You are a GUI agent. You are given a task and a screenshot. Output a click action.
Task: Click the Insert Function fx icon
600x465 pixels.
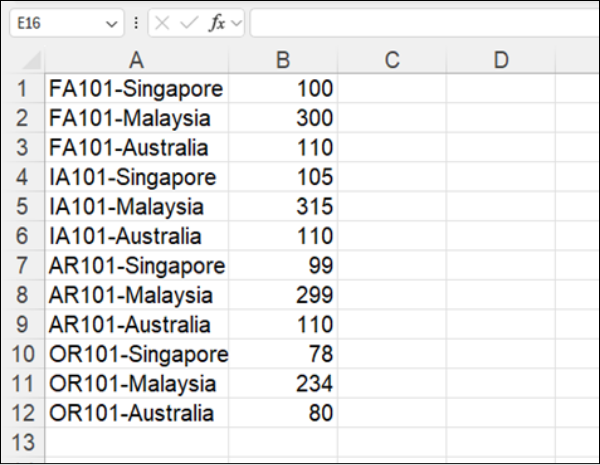coord(216,24)
